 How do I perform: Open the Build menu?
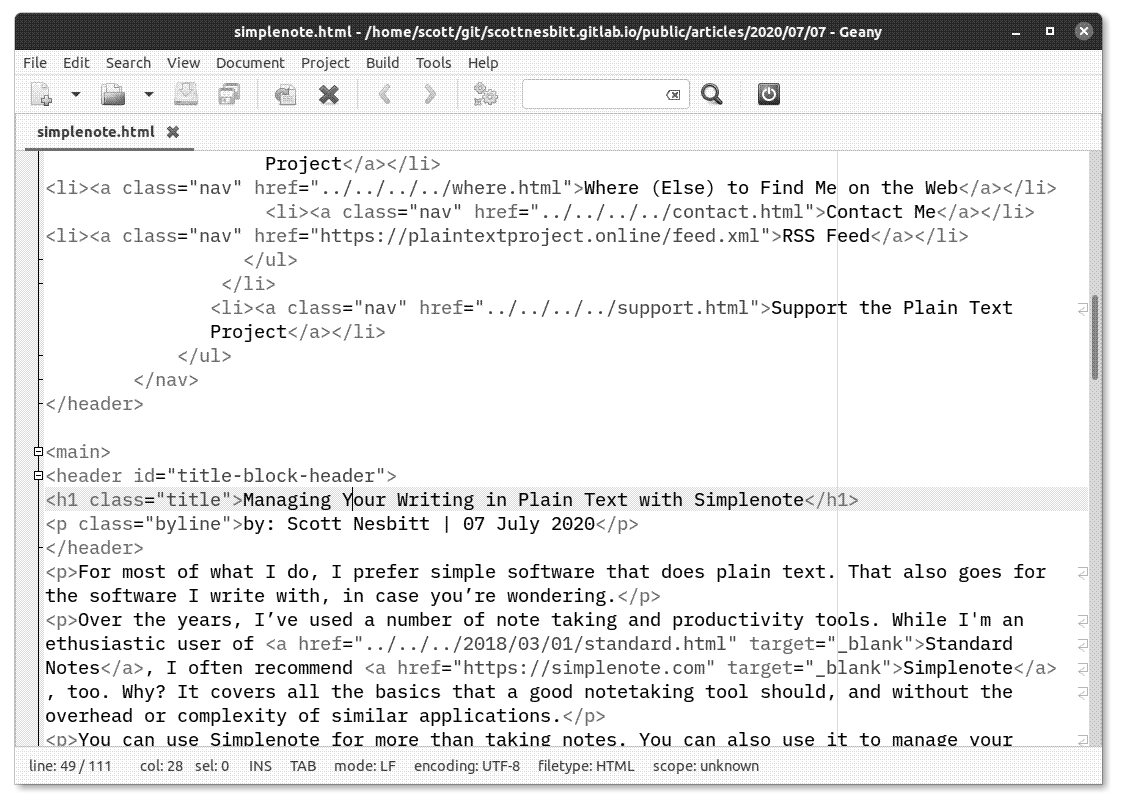pos(382,63)
